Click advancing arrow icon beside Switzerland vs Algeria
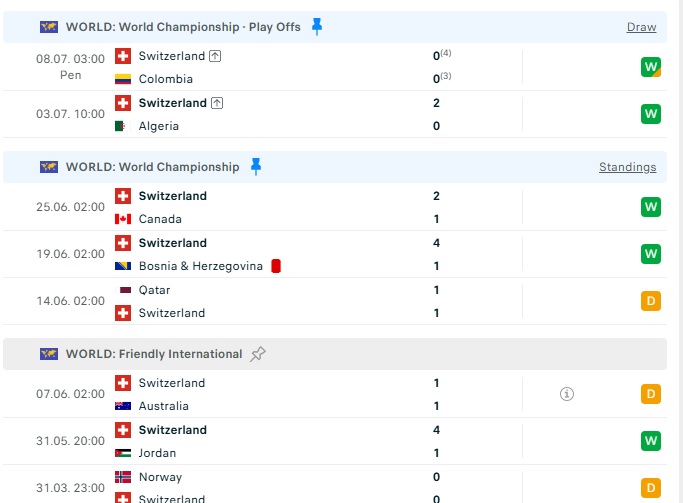Screen dimensions: 683x503 point(217,103)
